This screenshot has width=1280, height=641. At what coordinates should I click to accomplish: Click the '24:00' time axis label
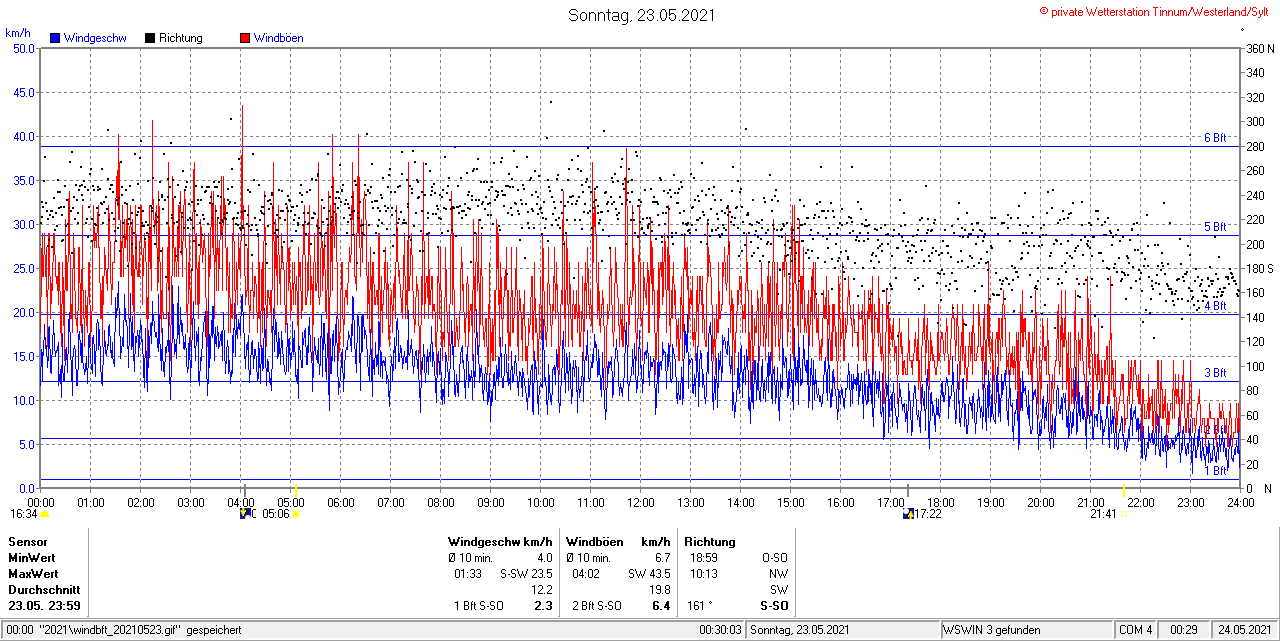(1240, 502)
